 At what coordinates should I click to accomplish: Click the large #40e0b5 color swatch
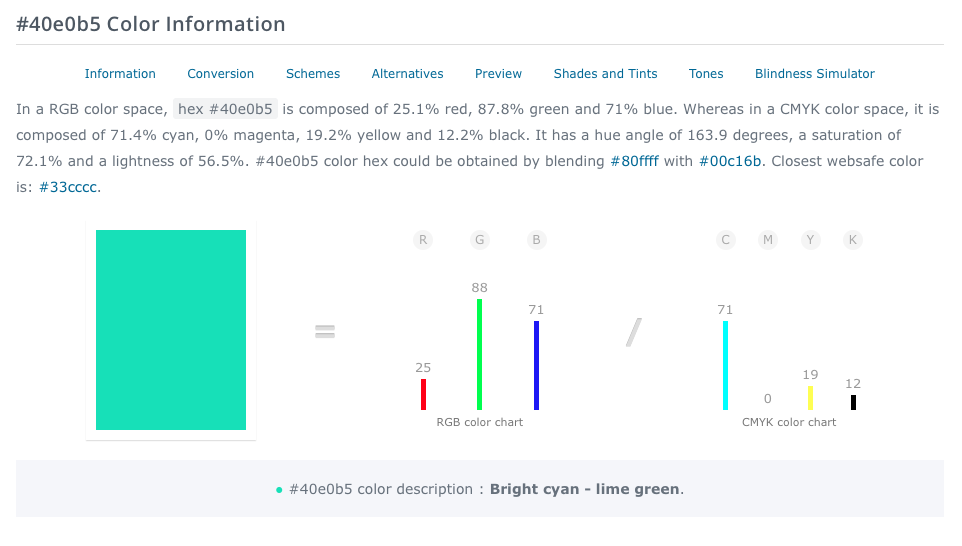(171, 330)
